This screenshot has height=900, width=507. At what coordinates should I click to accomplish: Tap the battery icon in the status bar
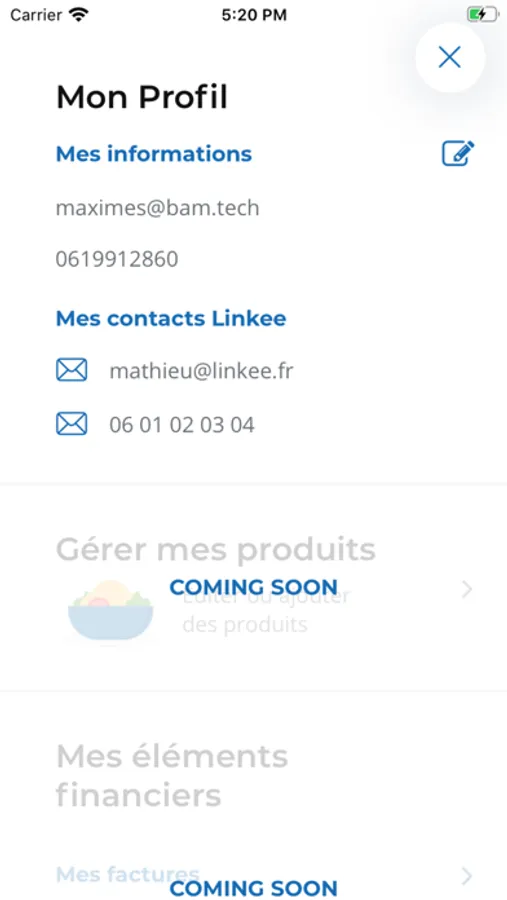[x=482, y=14]
